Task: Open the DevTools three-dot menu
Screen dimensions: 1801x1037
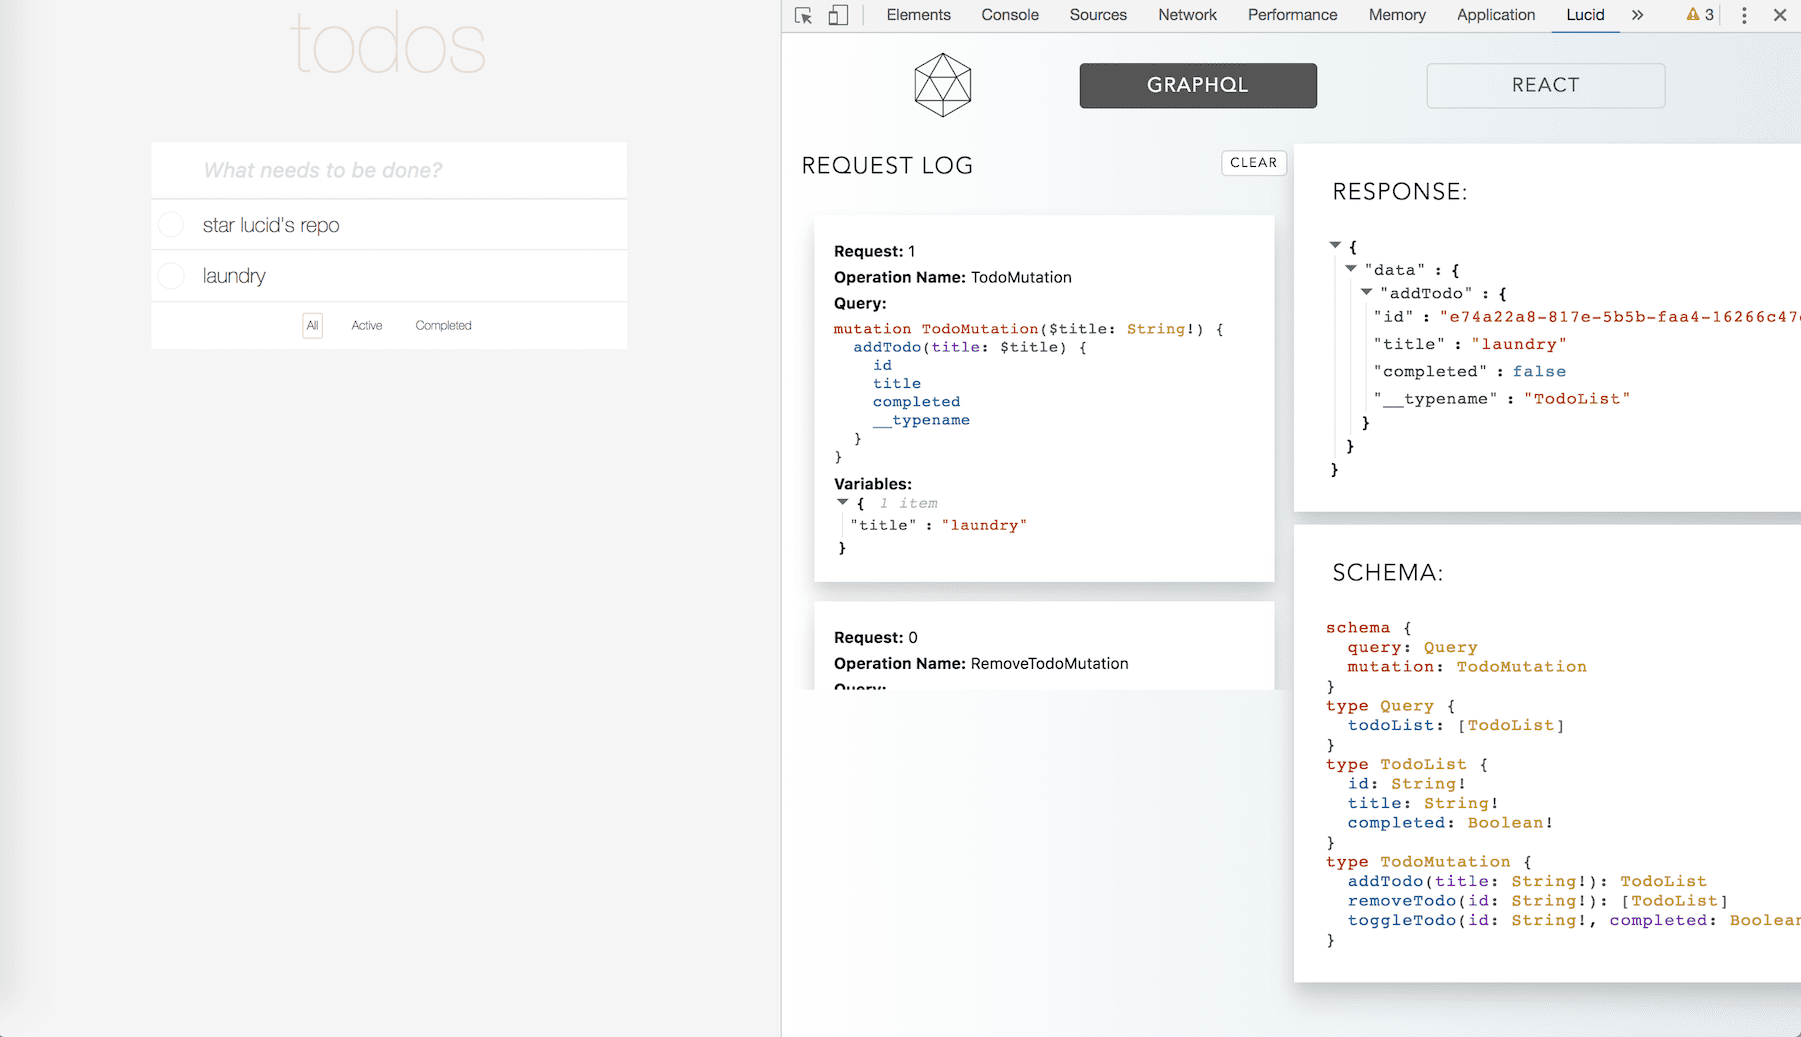Action: [1744, 15]
